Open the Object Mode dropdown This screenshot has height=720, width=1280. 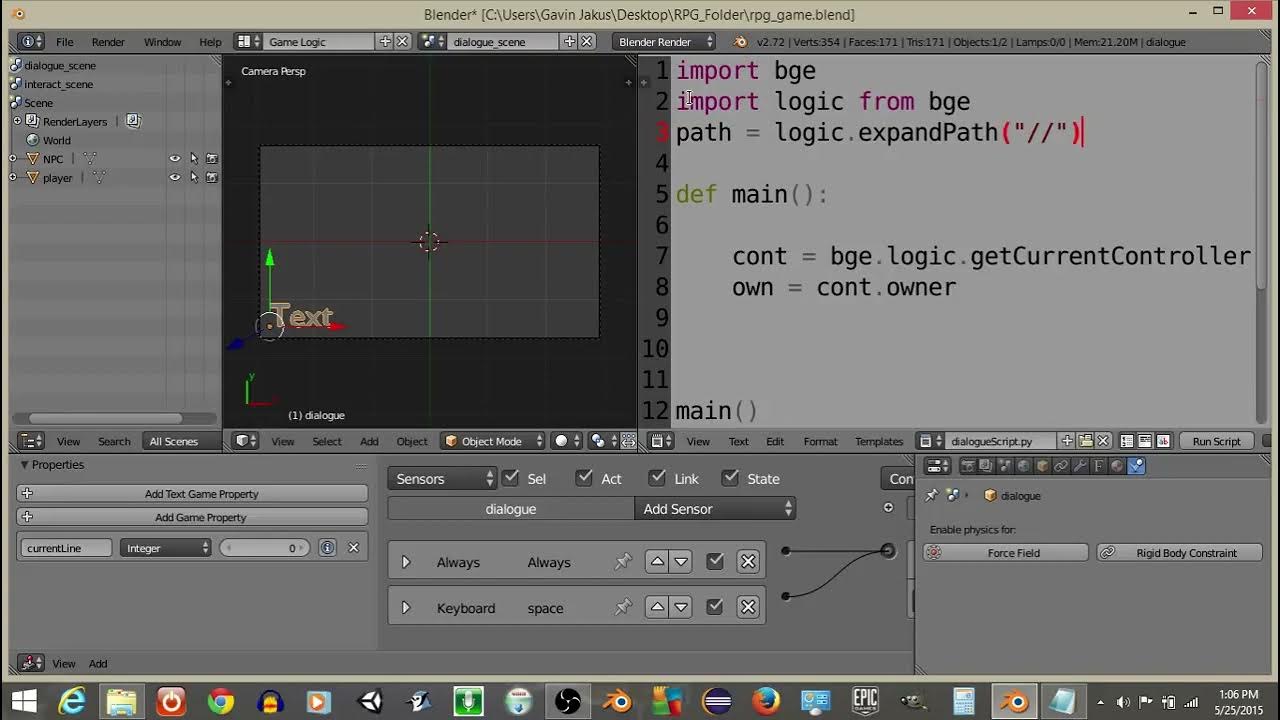(494, 441)
